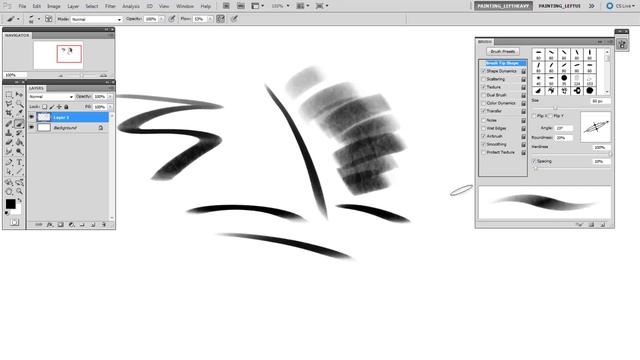This screenshot has width=640, height=360.
Task: Select the Zoom tool in toolbox
Action: point(19,191)
